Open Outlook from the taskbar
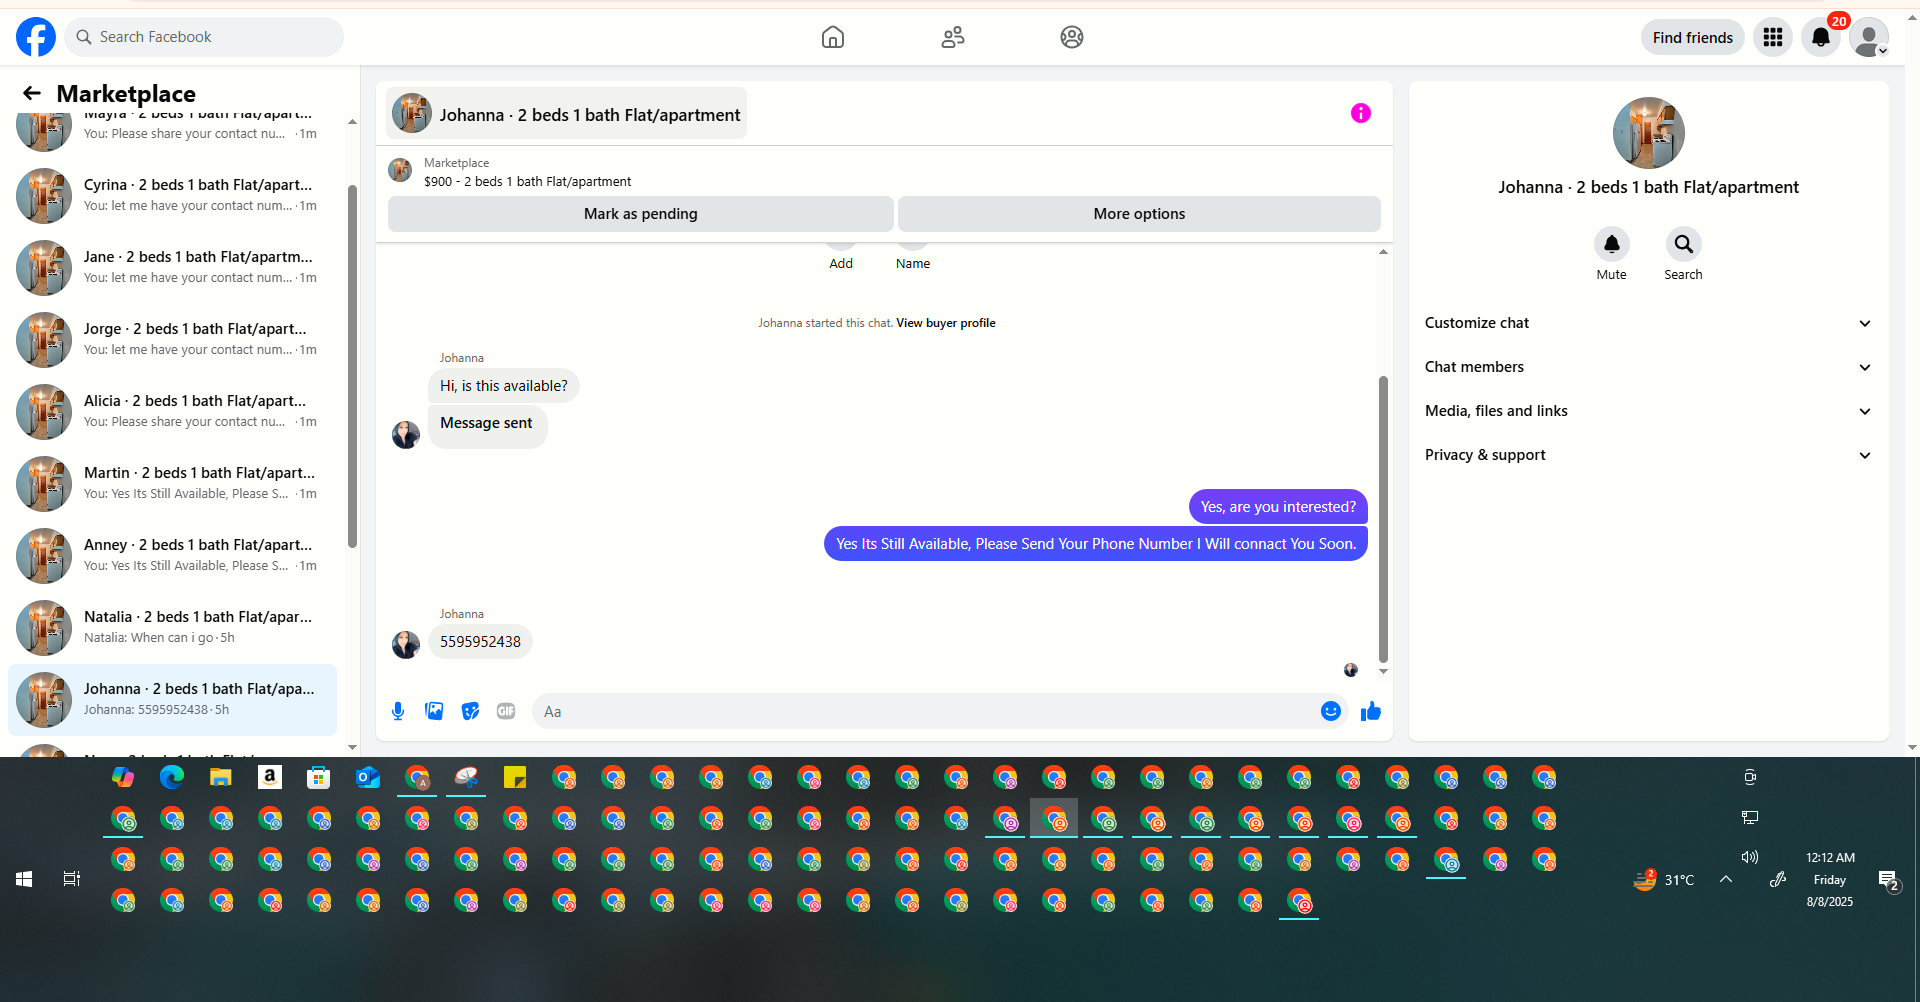This screenshot has height=1002, width=1920. (368, 777)
